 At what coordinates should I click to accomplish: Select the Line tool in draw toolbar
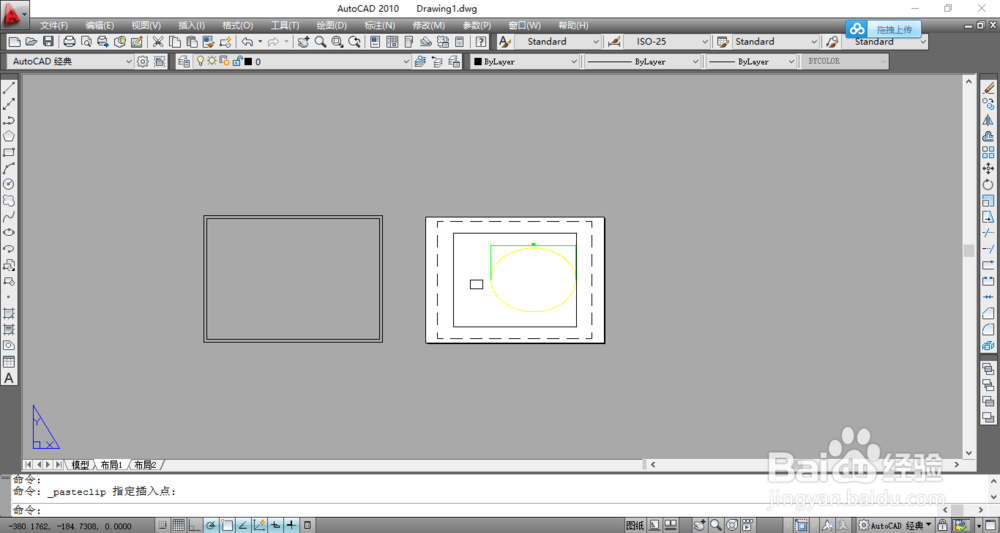[9, 88]
